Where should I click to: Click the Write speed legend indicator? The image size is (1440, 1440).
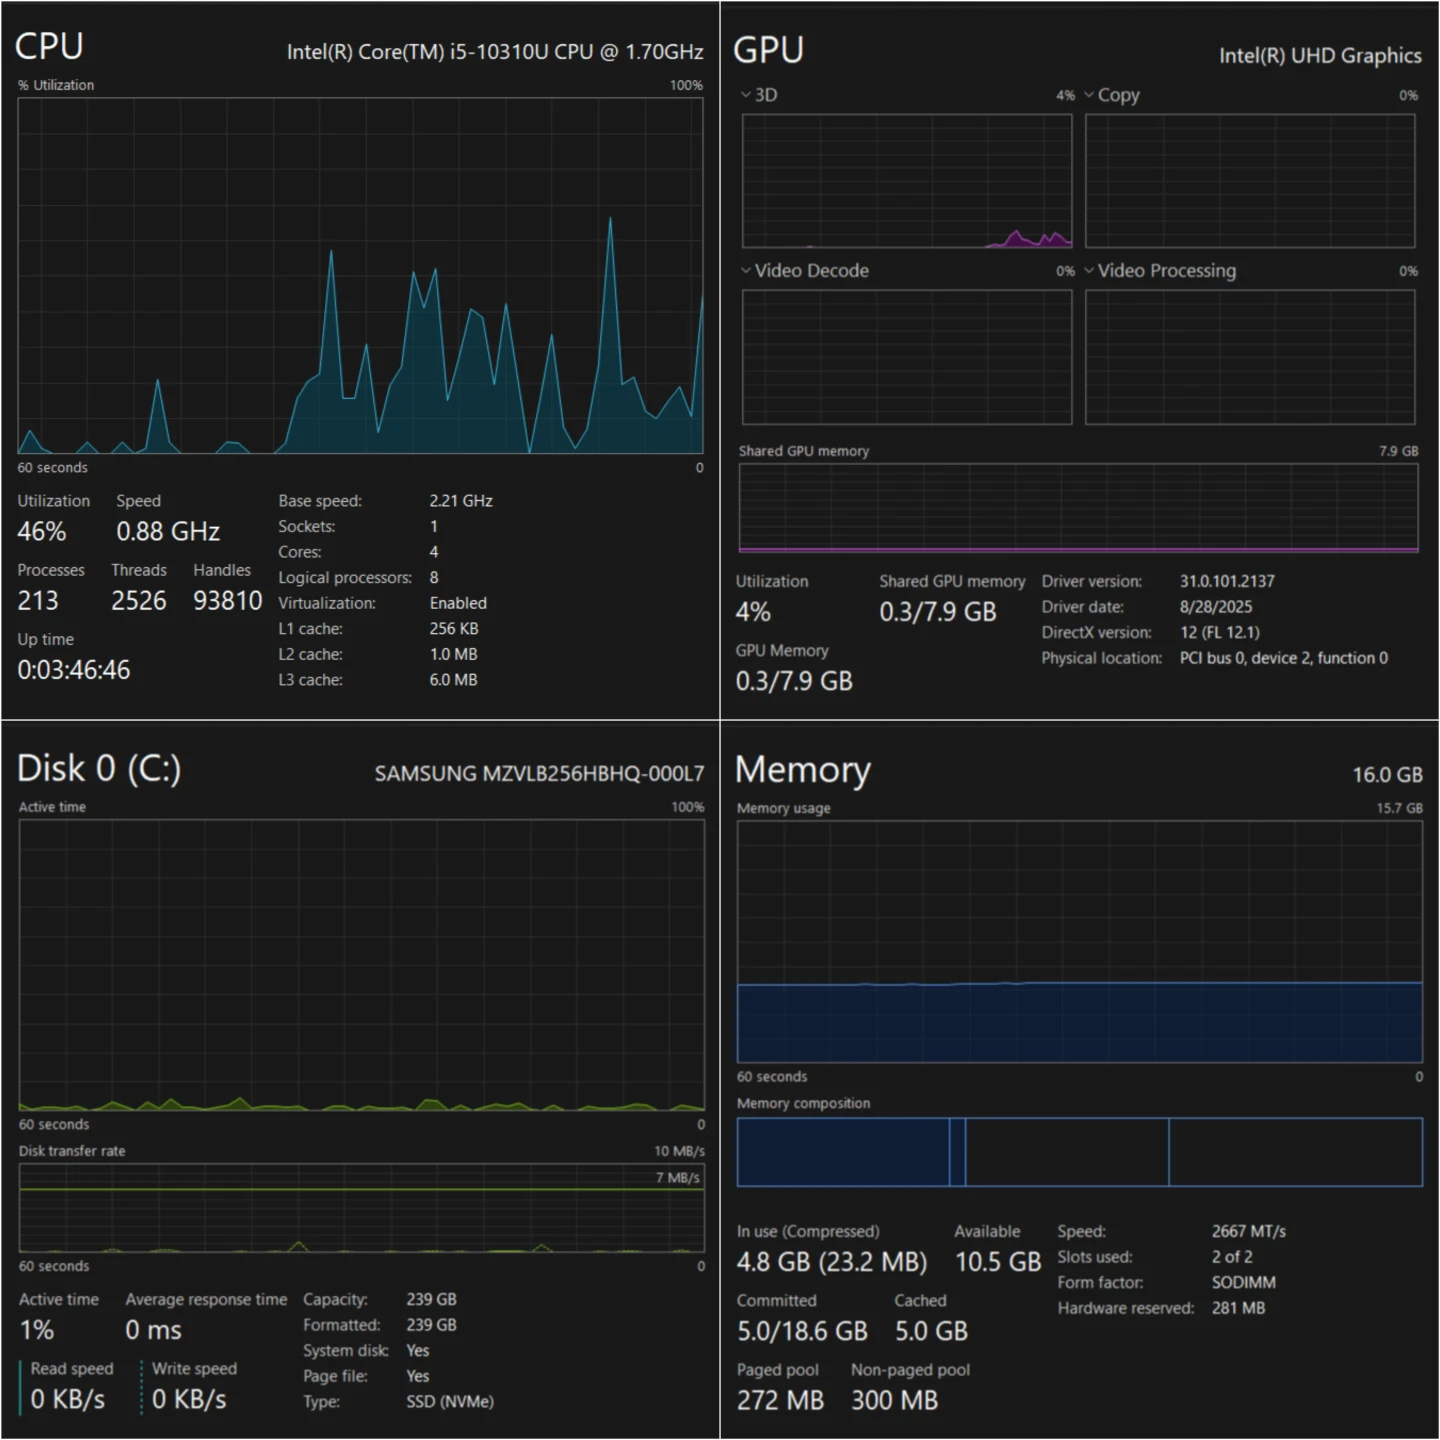point(142,1386)
